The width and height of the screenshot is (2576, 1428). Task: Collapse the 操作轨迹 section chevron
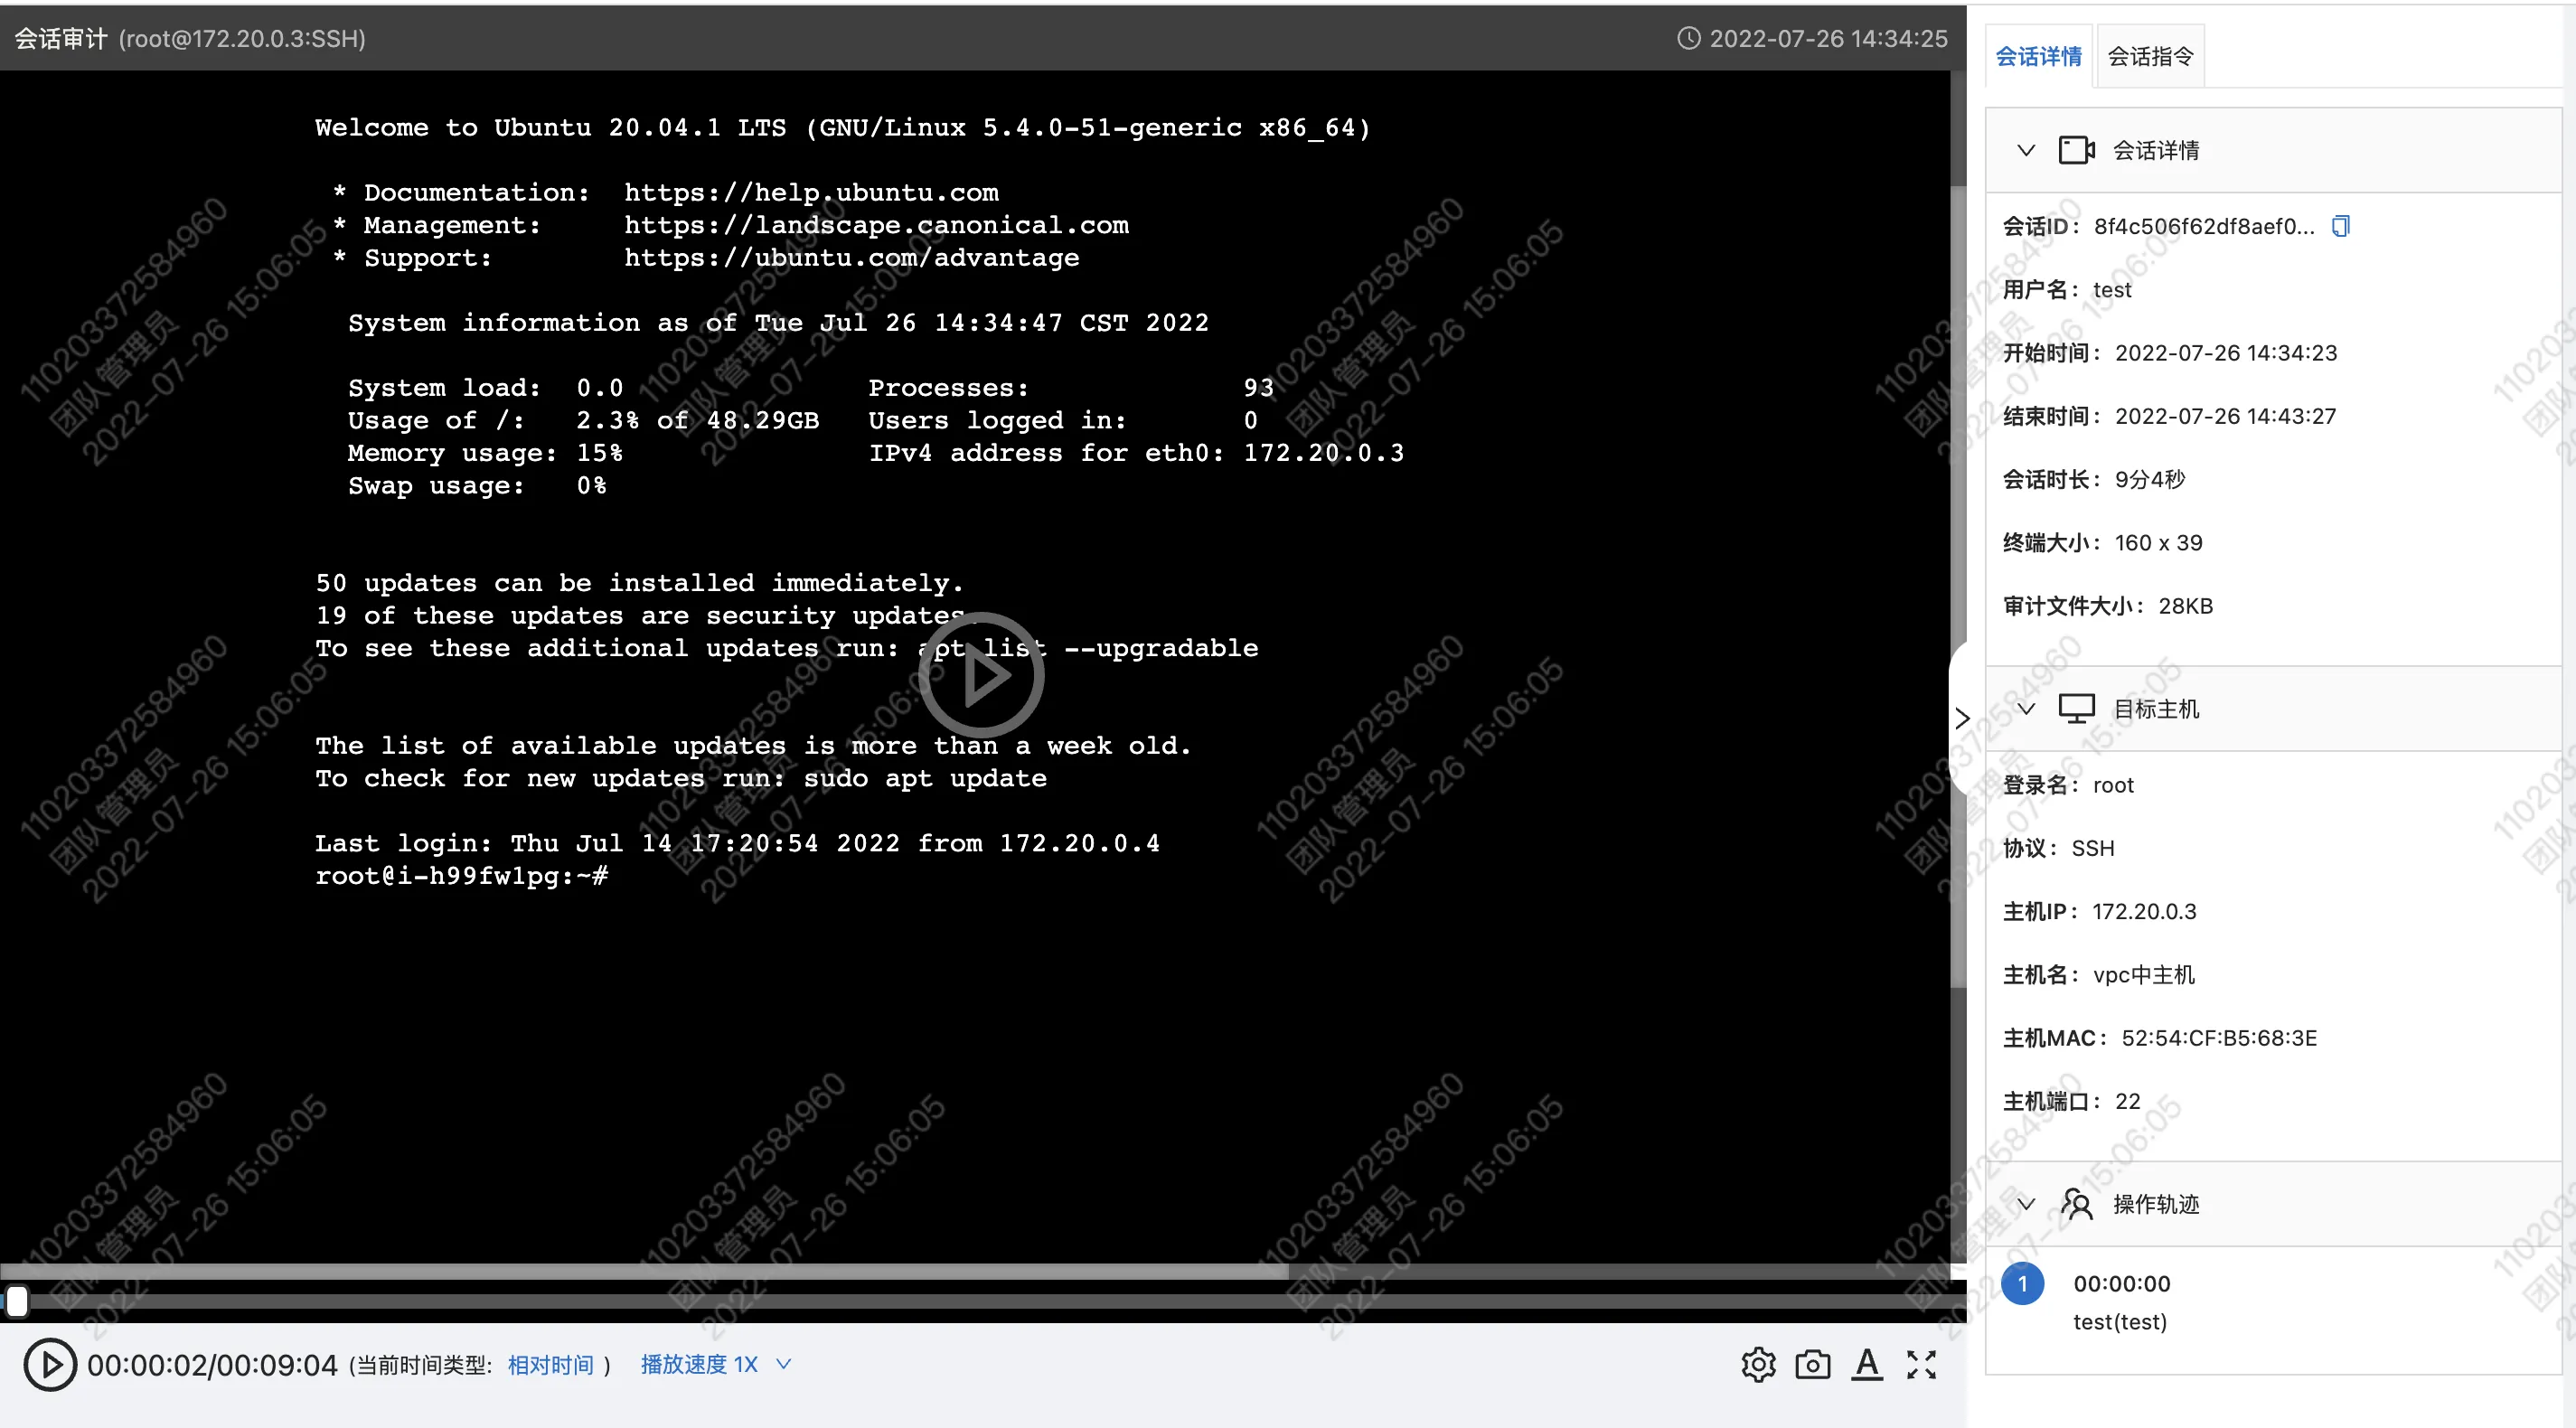tap(2026, 1204)
